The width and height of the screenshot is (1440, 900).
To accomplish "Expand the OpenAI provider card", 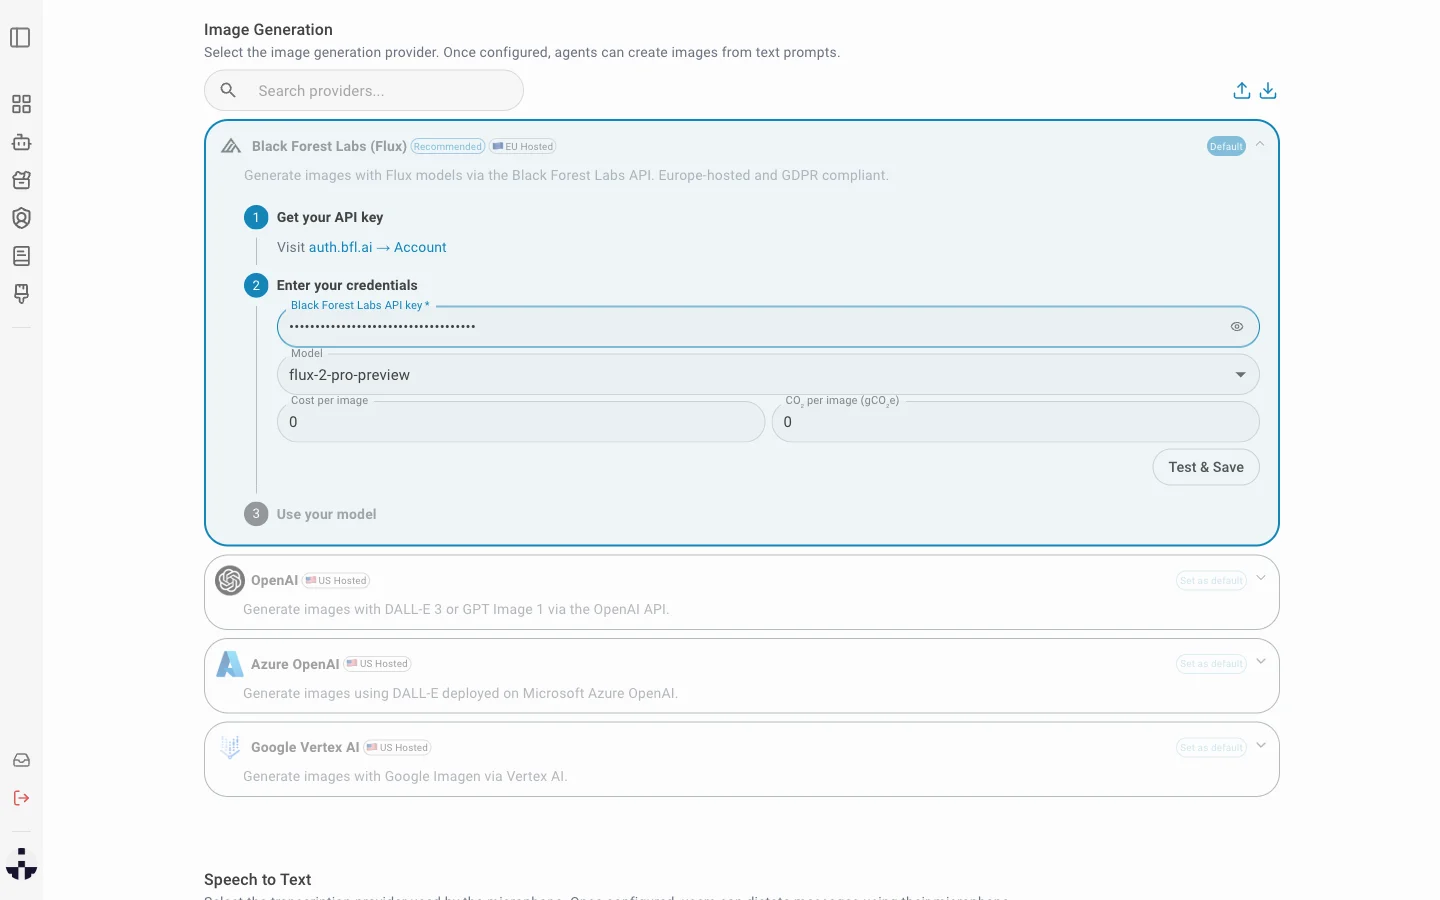I will pyautogui.click(x=1261, y=578).
